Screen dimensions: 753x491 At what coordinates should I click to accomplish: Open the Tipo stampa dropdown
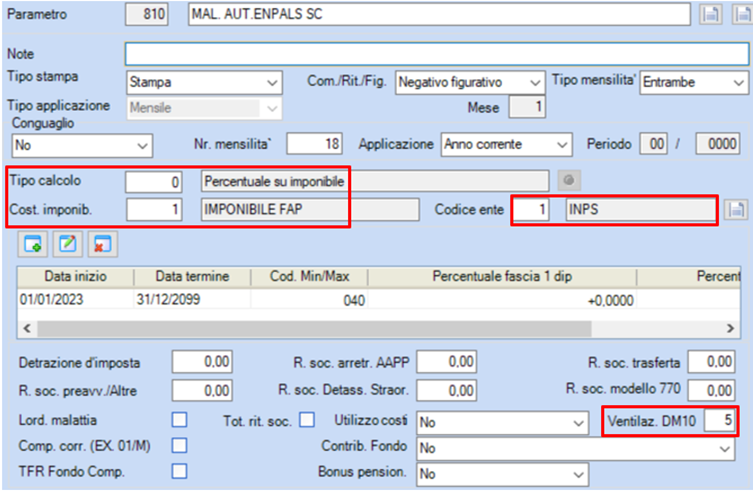point(205,83)
